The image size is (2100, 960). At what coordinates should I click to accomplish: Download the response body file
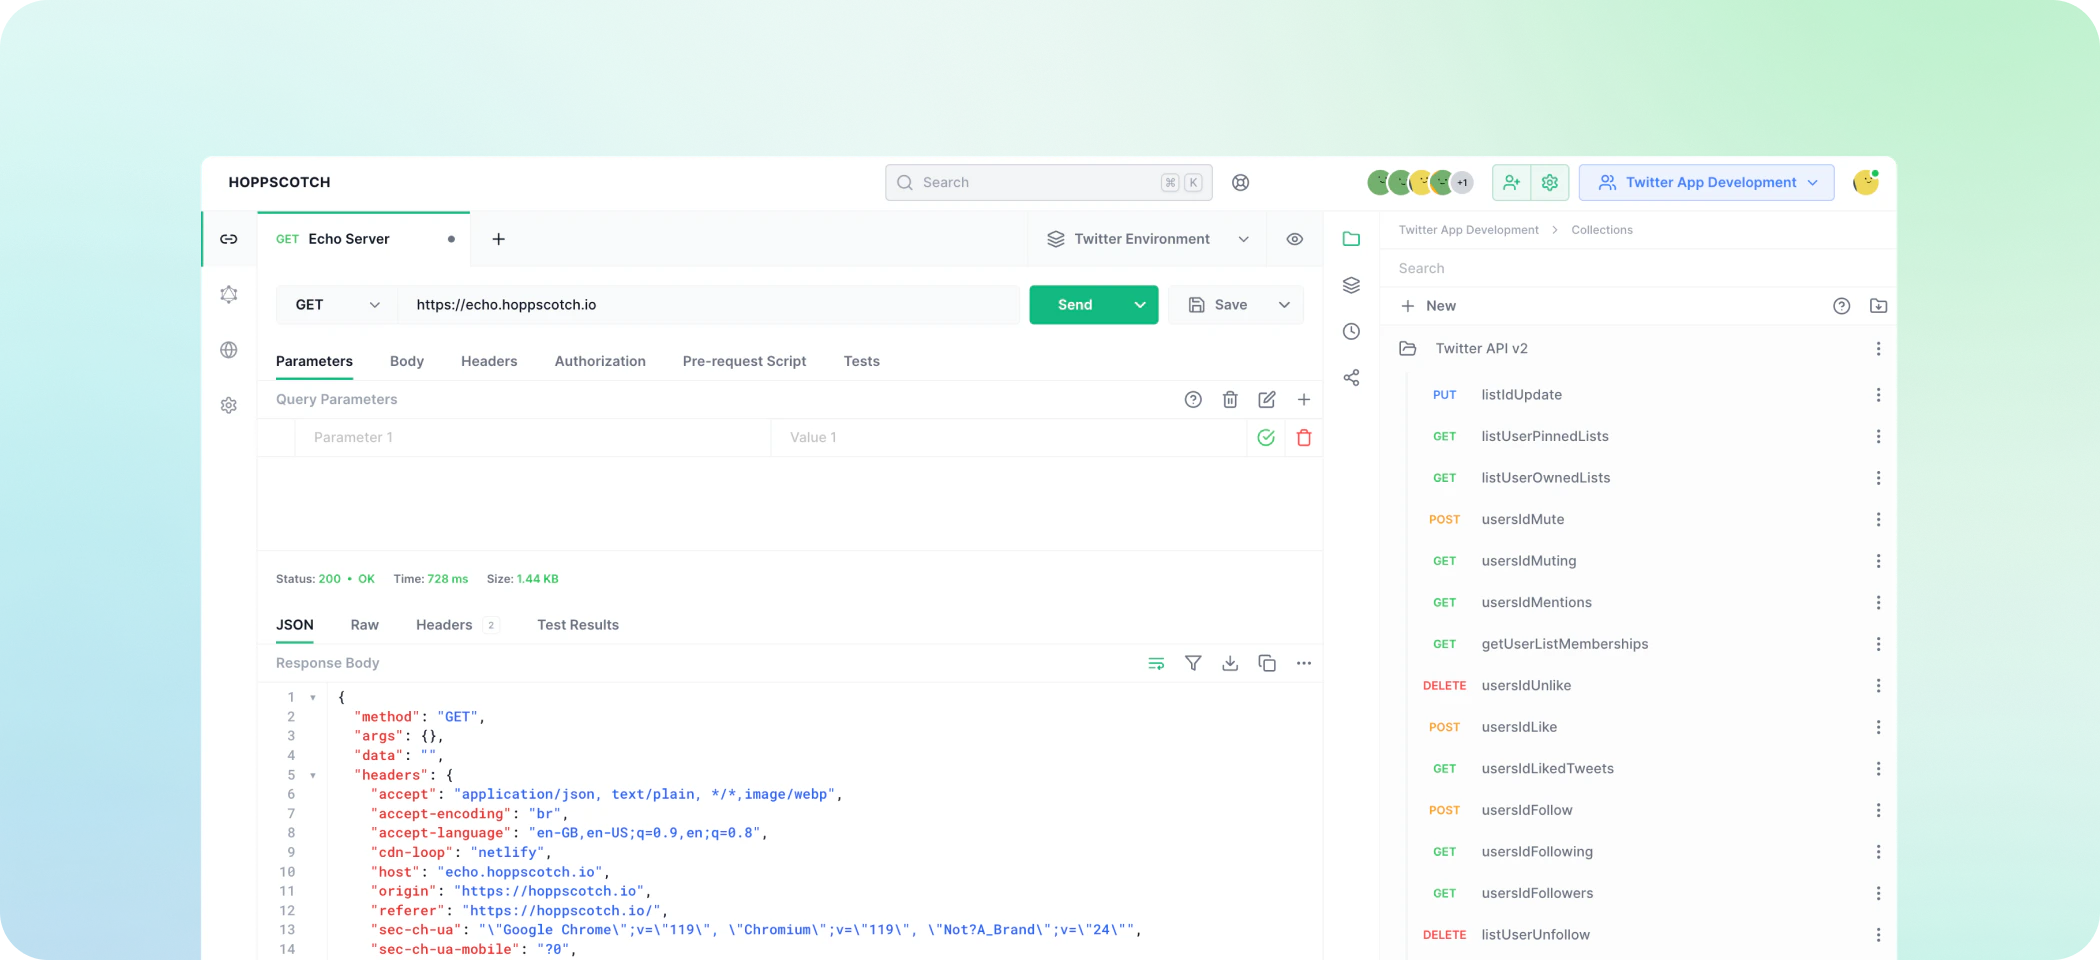click(1230, 663)
